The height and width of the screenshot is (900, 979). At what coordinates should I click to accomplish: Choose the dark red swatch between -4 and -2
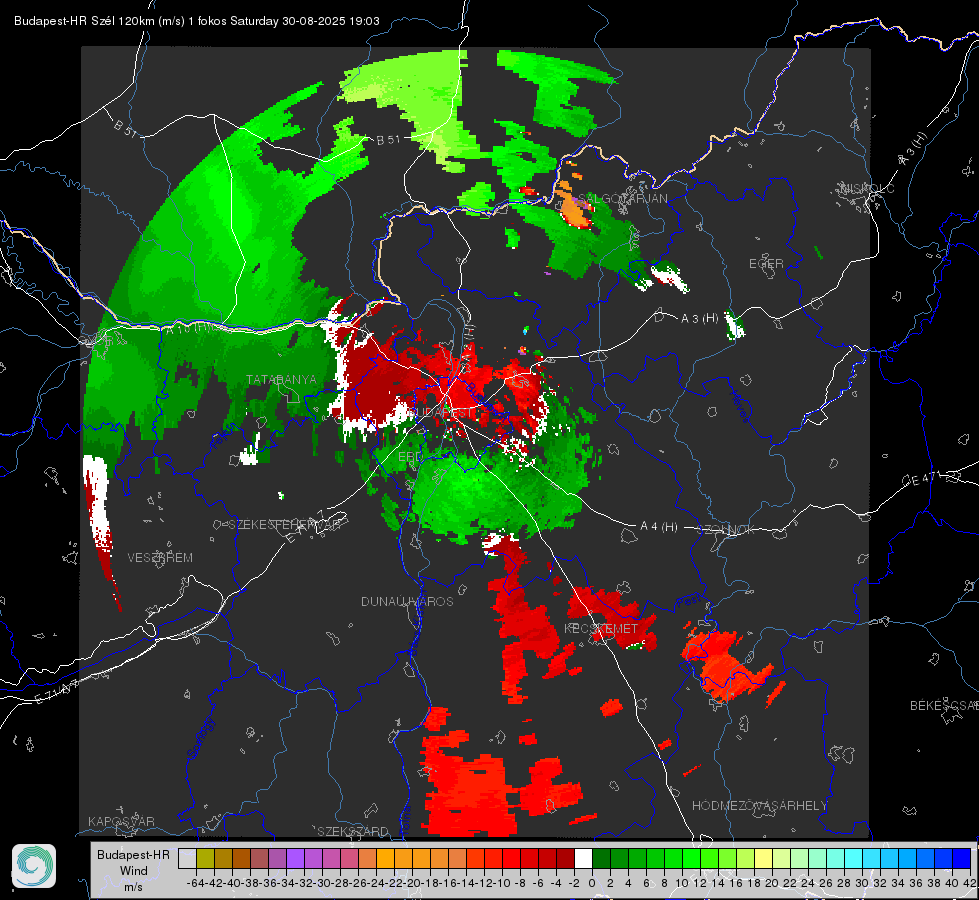click(565, 859)
